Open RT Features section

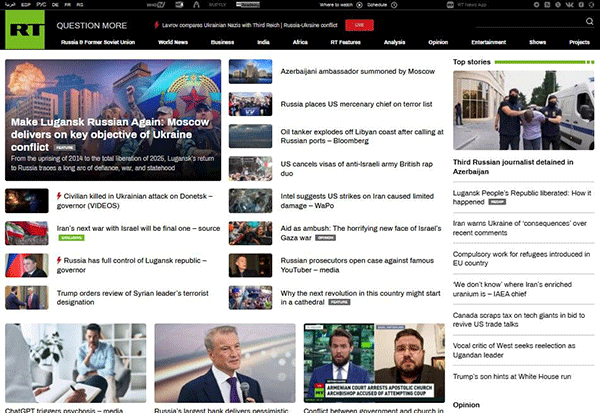pos(346,42)
